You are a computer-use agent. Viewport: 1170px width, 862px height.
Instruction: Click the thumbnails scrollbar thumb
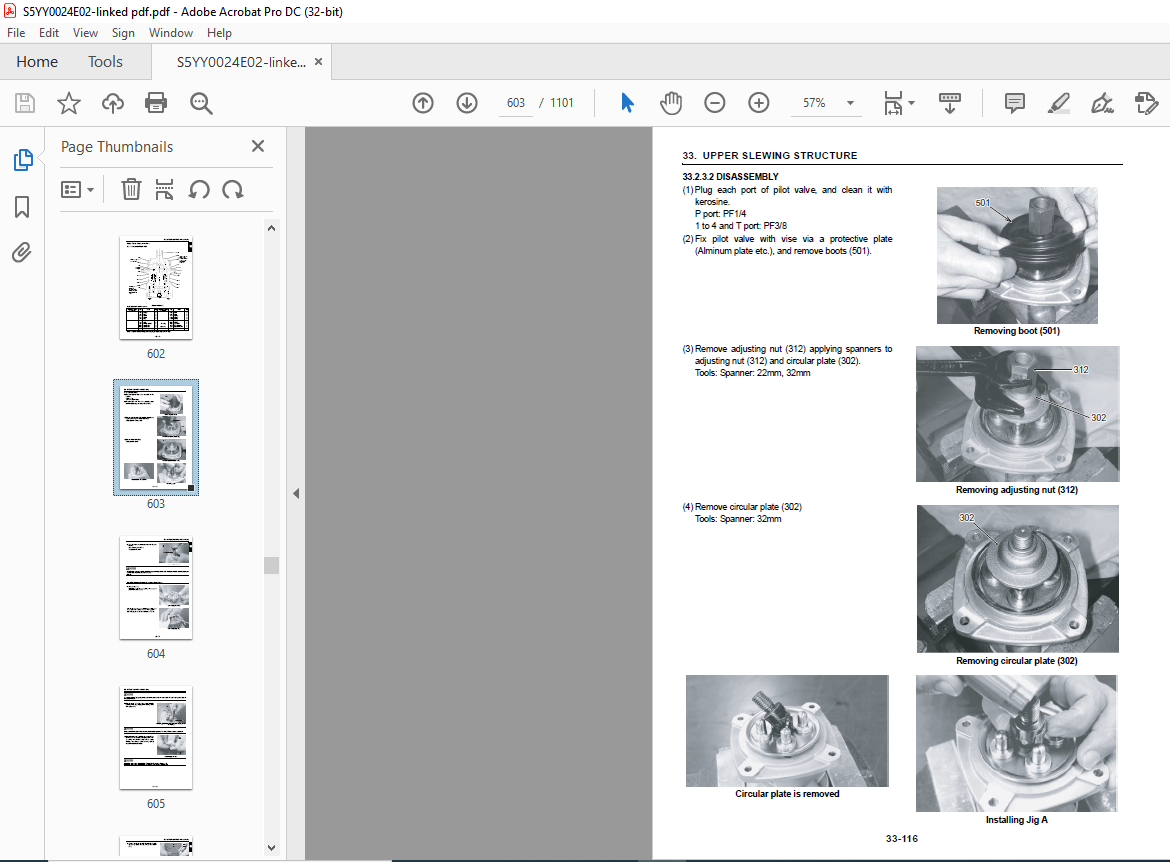pyautogui.click(x=272, y=565)
